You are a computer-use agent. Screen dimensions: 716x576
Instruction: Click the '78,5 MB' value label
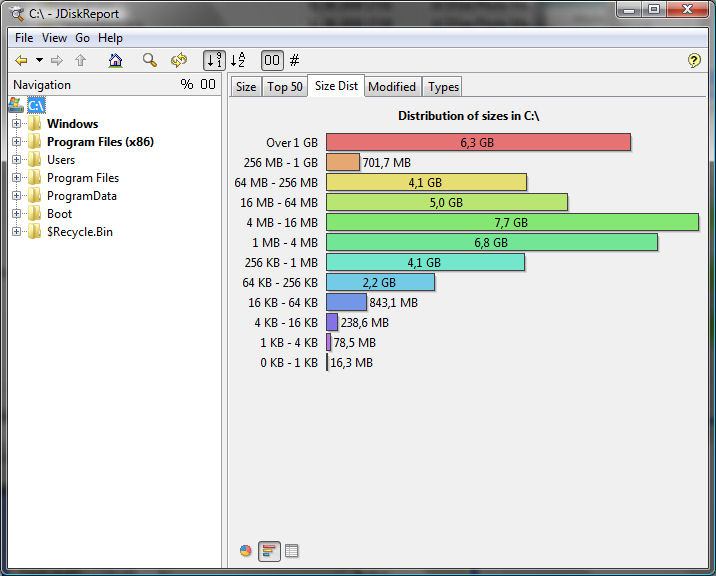[354, 343]
